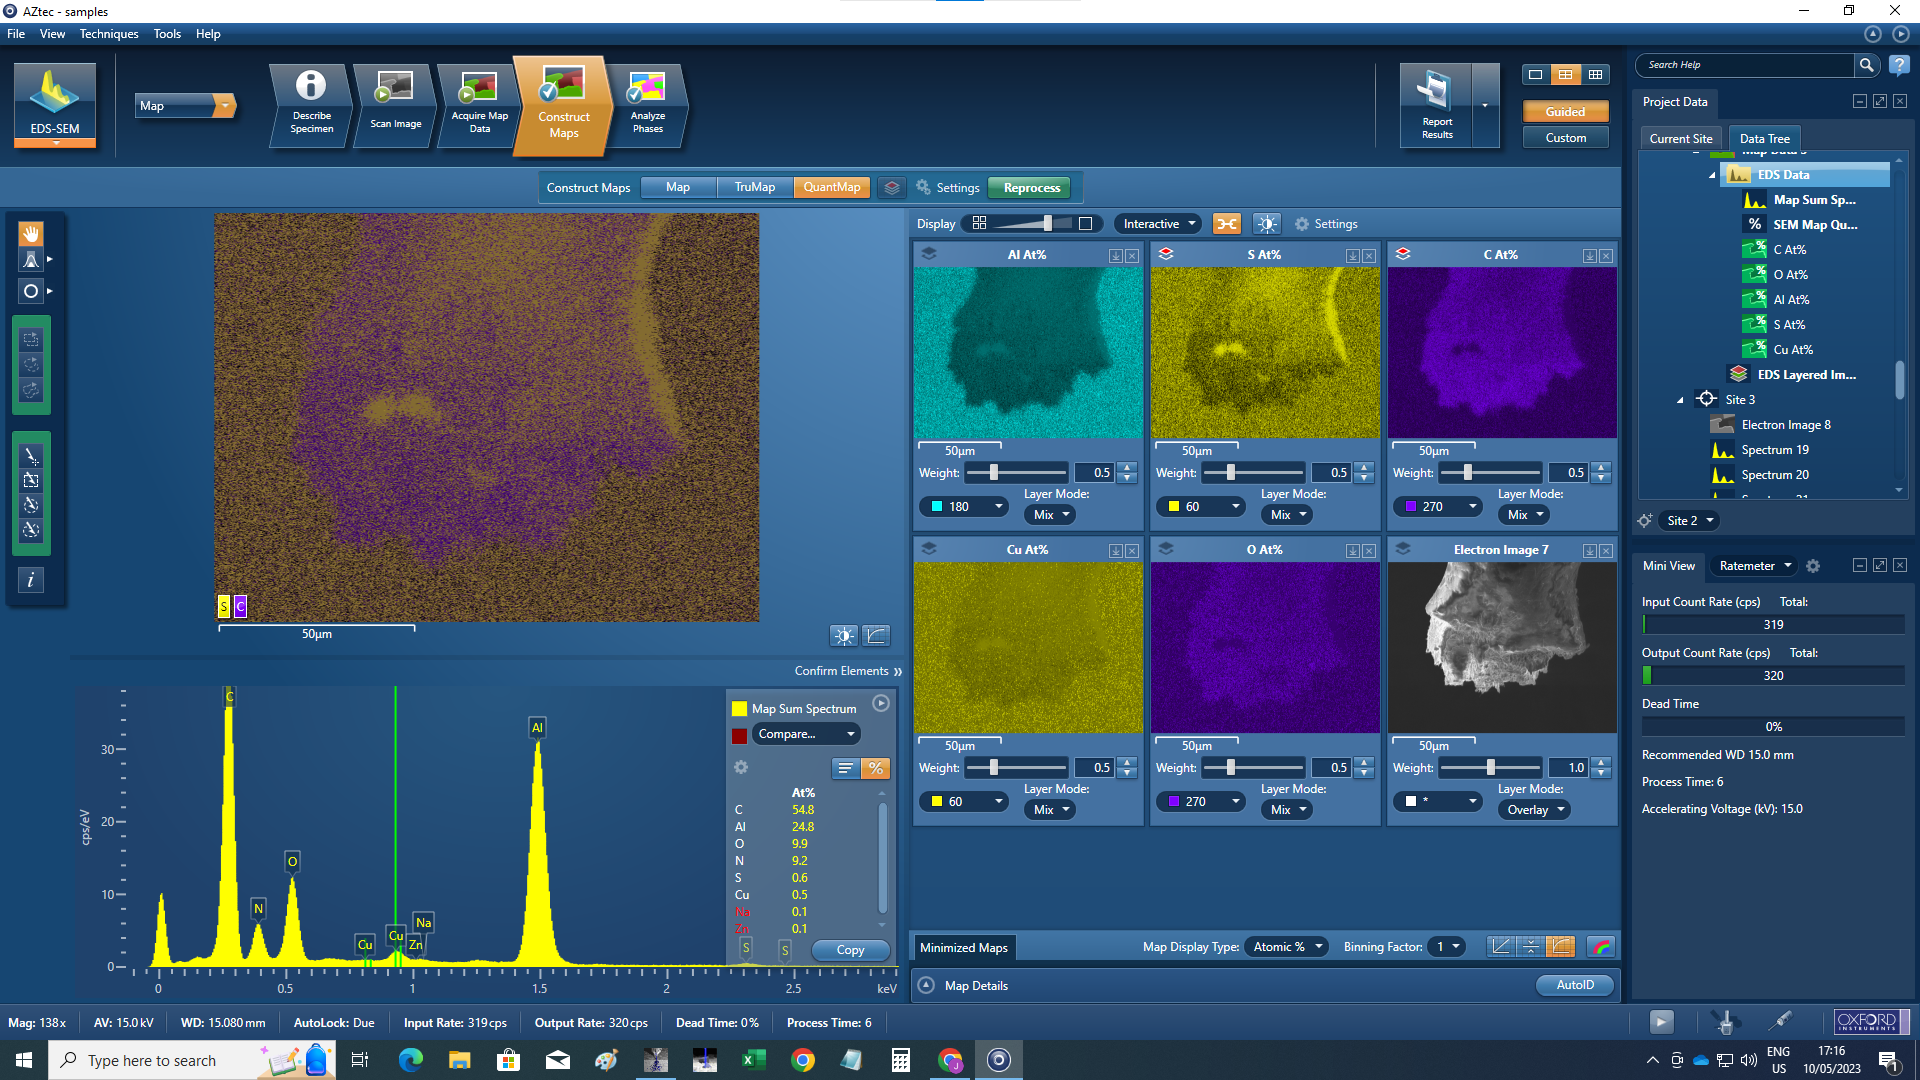1920x1080 pixels.
Task: Switch to the Map tab in Construct Maps
Action: [x=678, y=187]
